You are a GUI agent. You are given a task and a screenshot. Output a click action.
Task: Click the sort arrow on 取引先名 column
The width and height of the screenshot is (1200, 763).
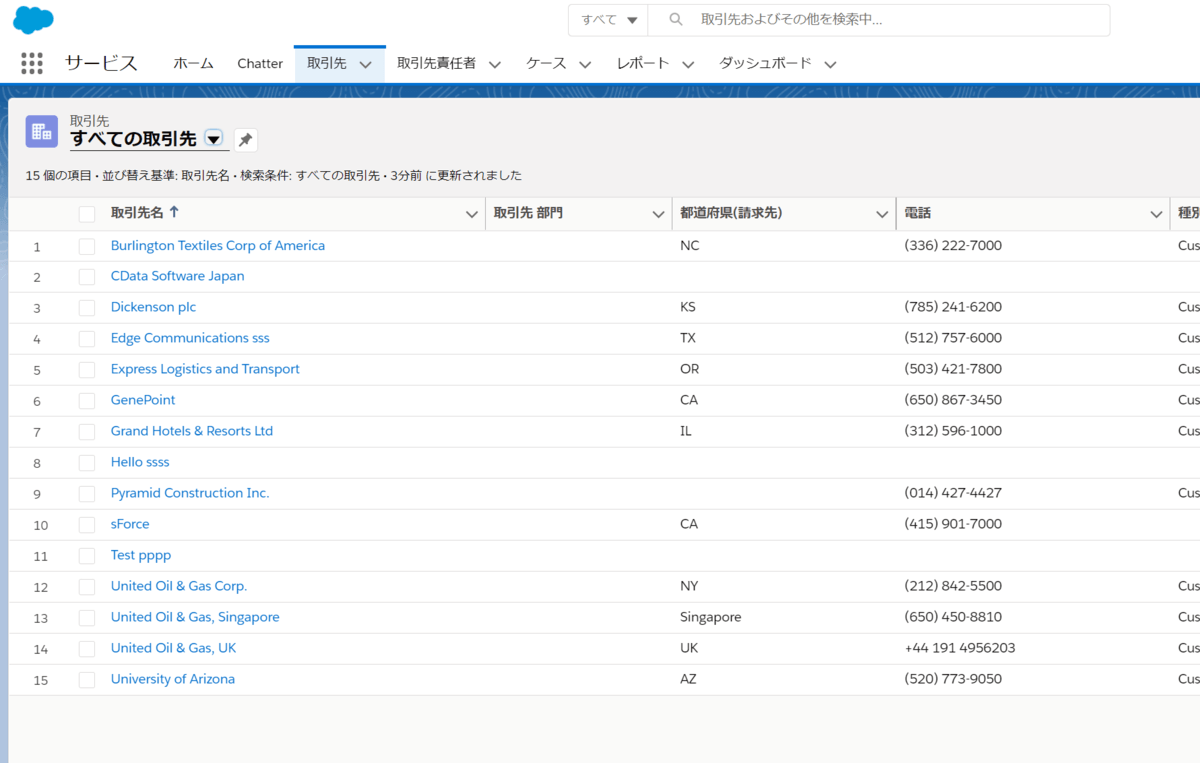174,213
